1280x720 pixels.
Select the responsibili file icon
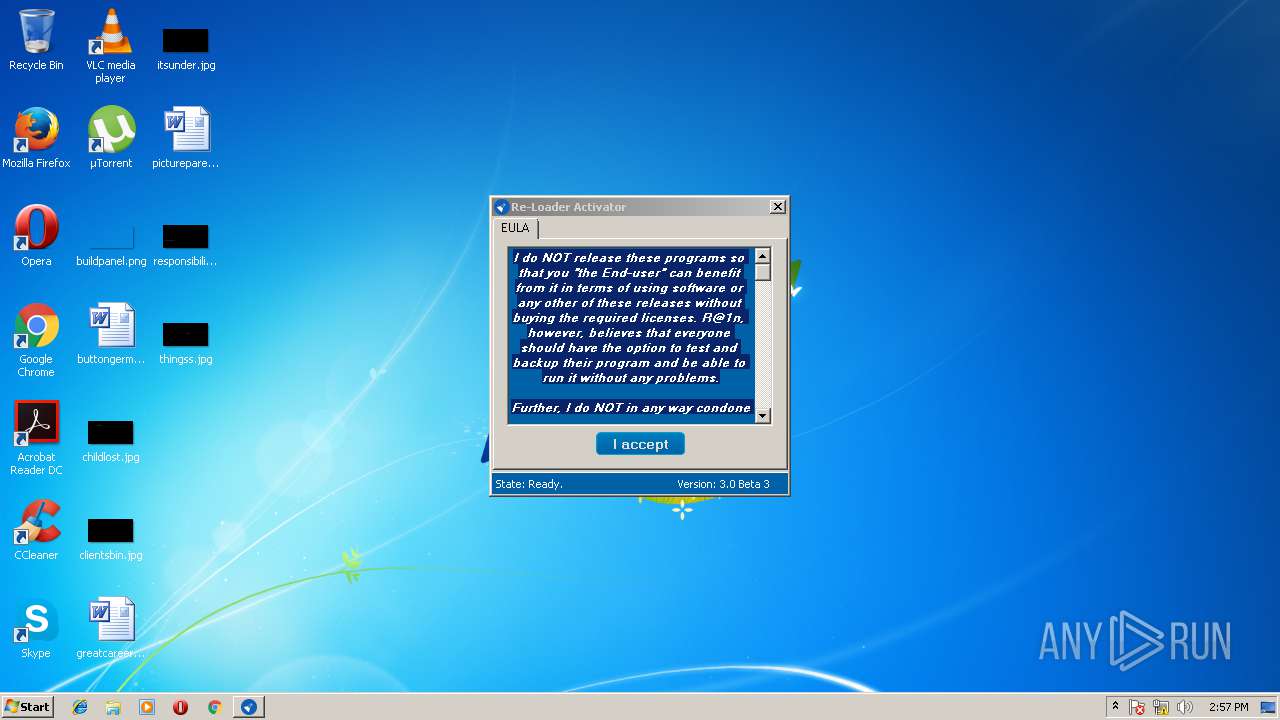tap(186, 246)
